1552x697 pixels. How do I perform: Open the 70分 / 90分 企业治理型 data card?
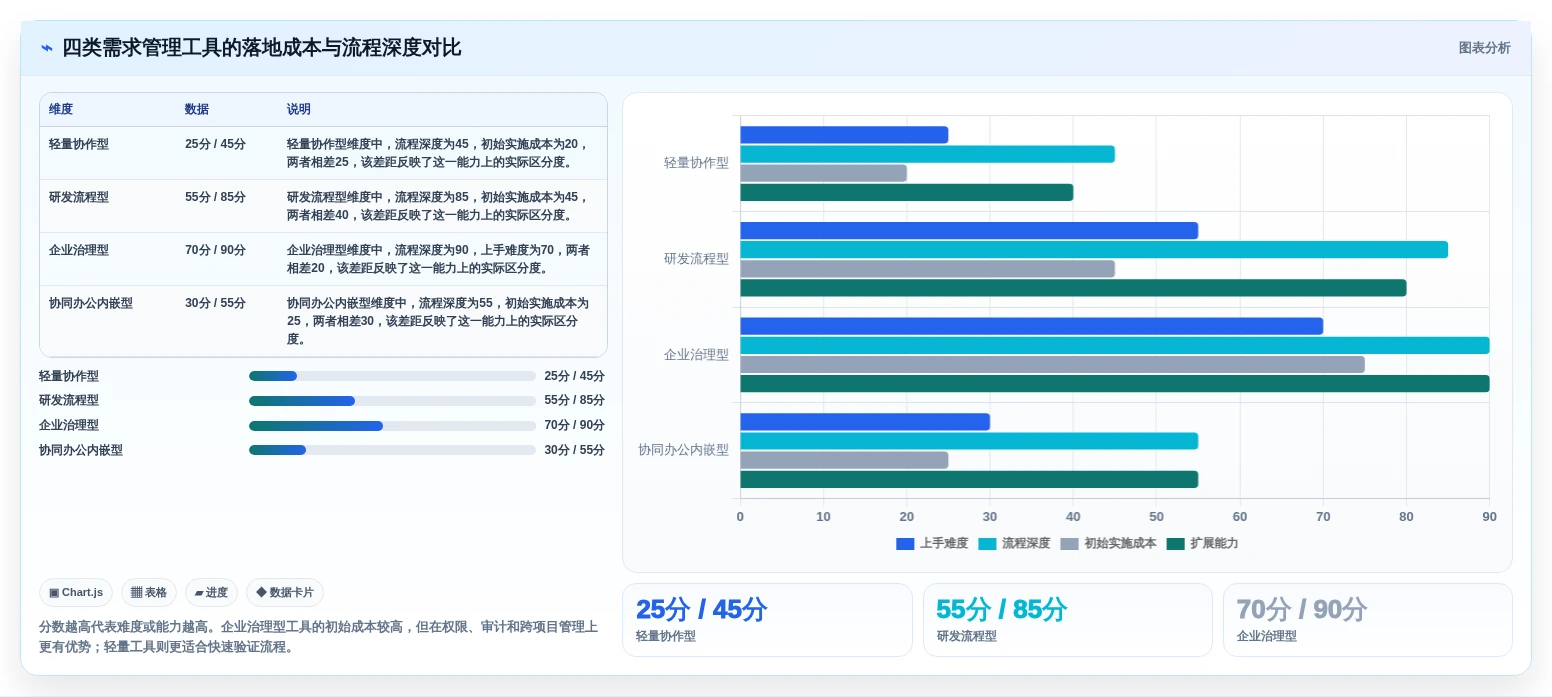tap(1367, 620)
